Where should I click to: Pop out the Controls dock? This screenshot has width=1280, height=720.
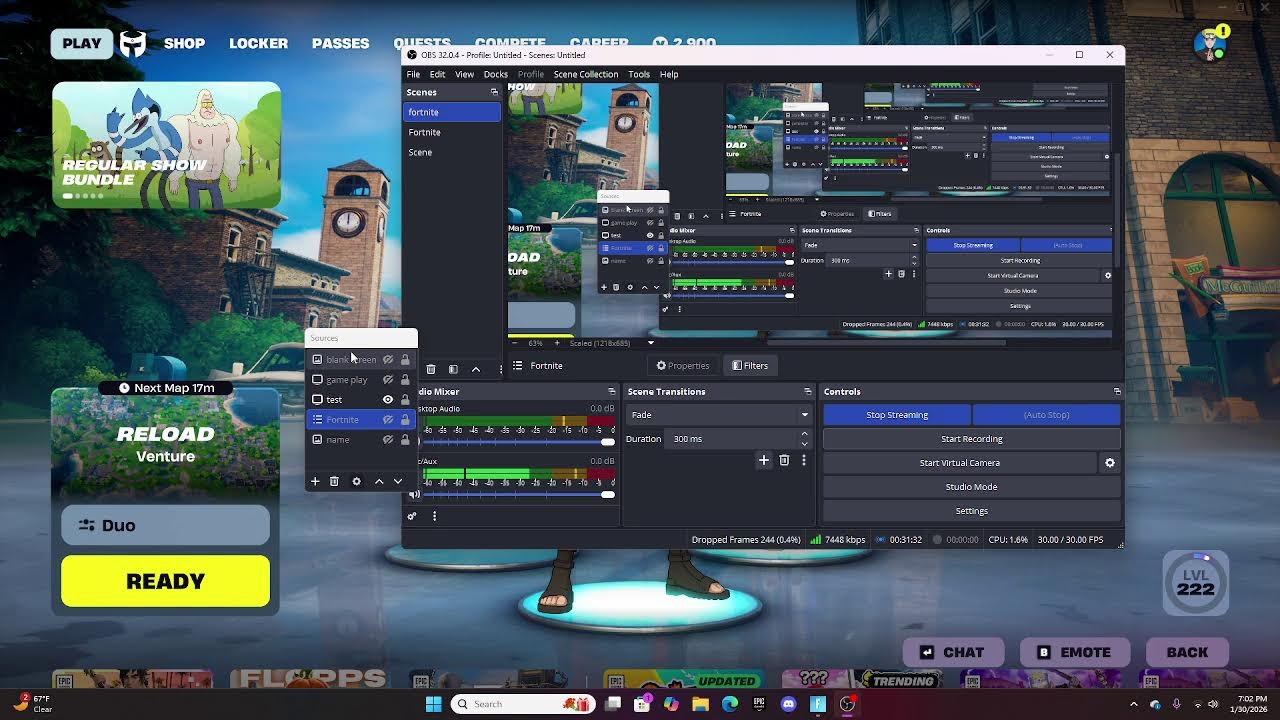pyautogui.click(x=1117, y=392)
